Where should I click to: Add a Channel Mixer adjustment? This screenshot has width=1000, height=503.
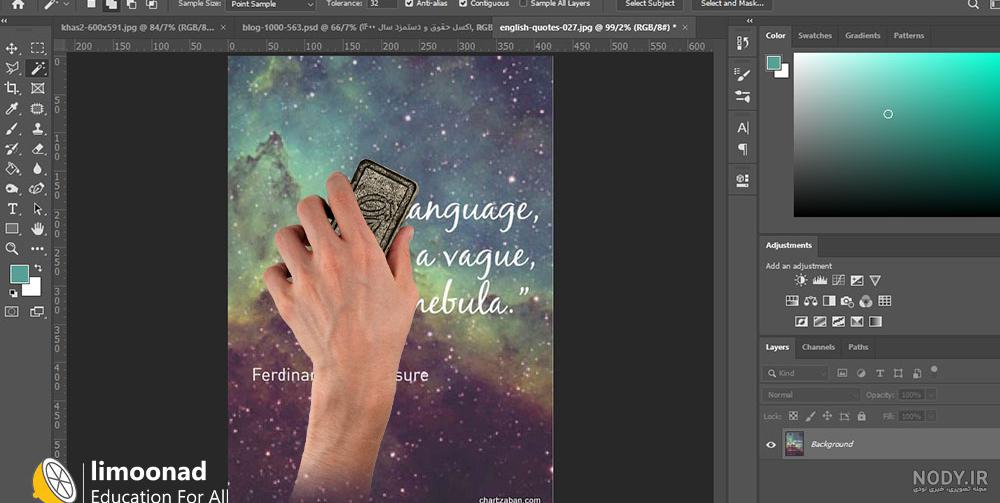click(x=865, y=301)
